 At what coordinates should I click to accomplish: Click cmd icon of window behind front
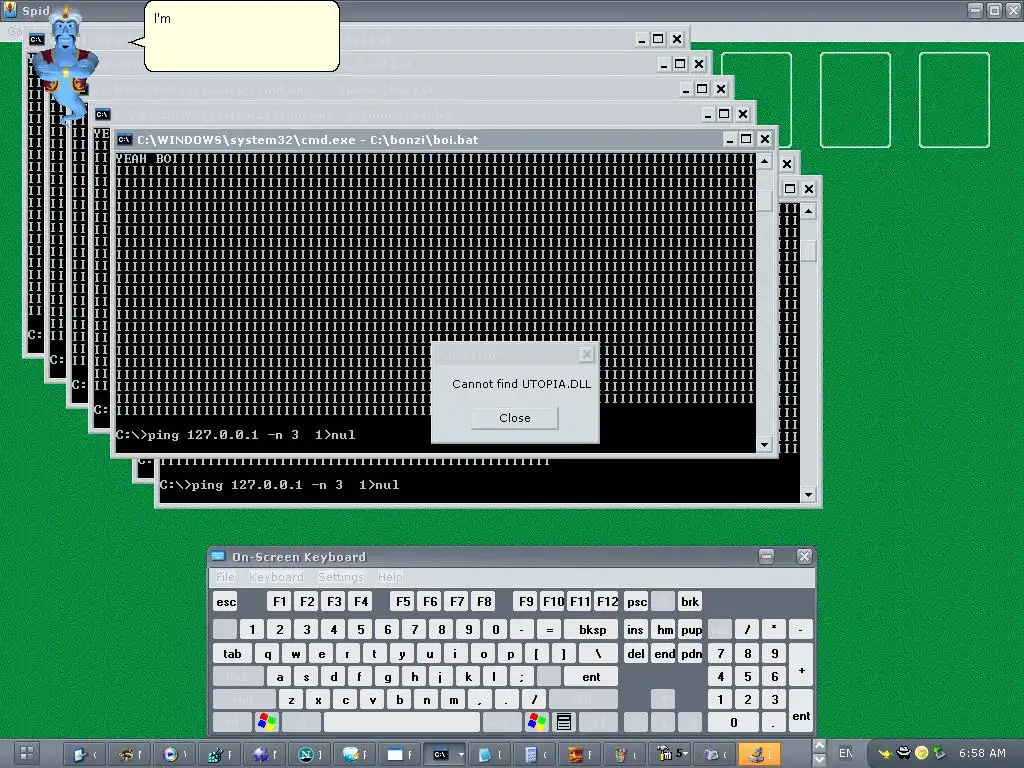pos(103,114)
